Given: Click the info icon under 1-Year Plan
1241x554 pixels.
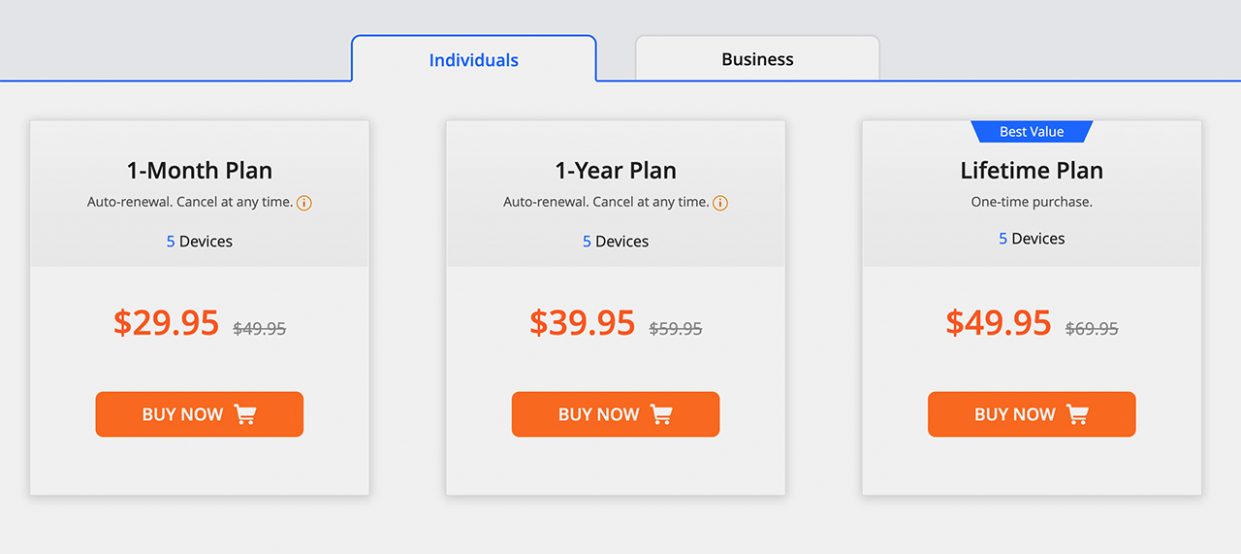Looking at the screenshot, I should coord(720,203).
